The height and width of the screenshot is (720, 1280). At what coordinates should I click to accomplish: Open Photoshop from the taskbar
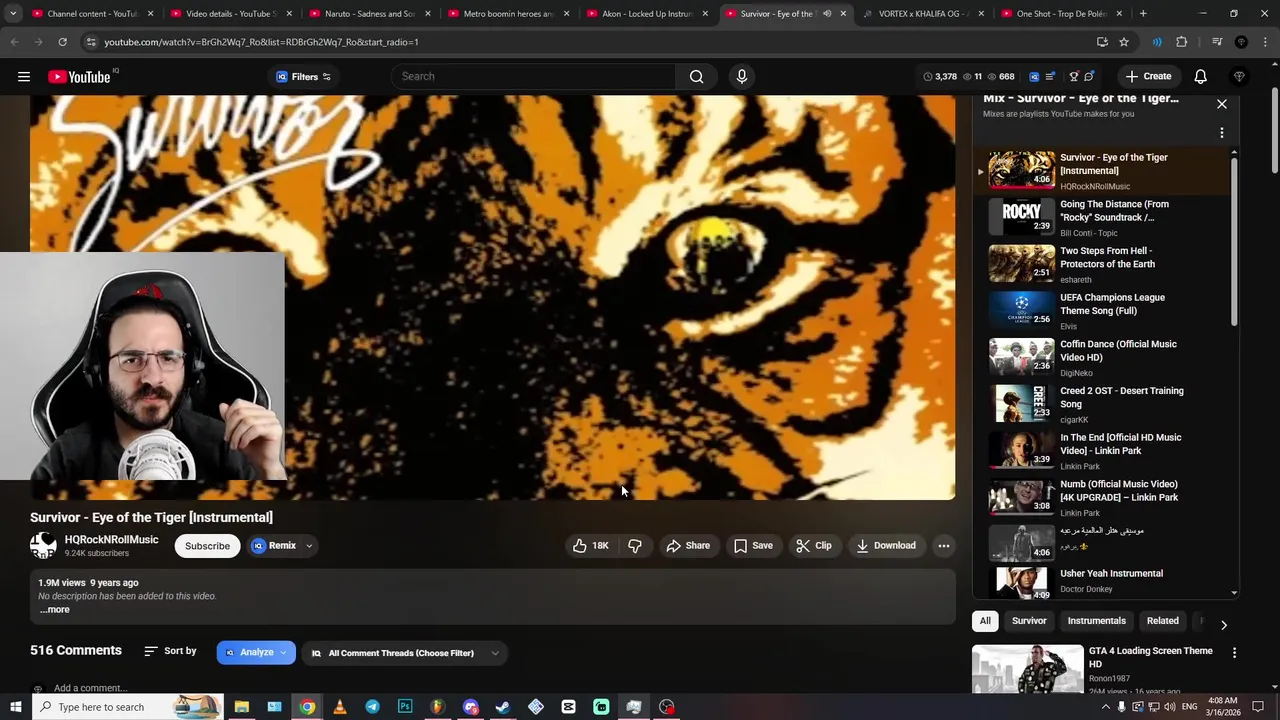[404, 707]
